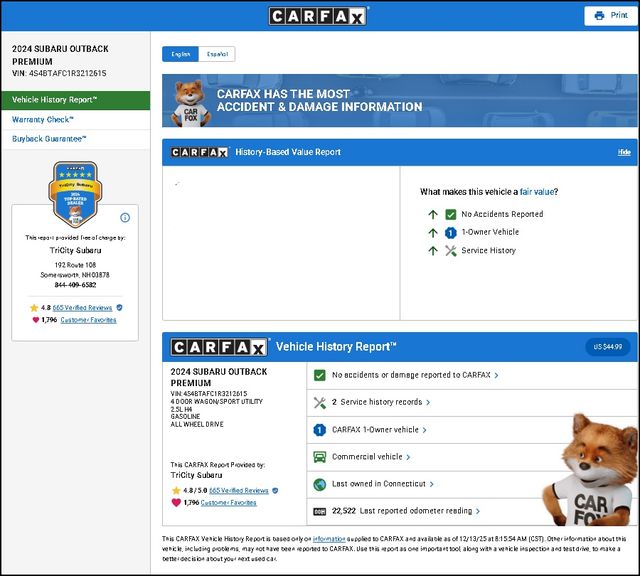Viewport: 640px width, 576px height.
Task: Click the green check beside no accidents or damage
Action: [320, 375]
